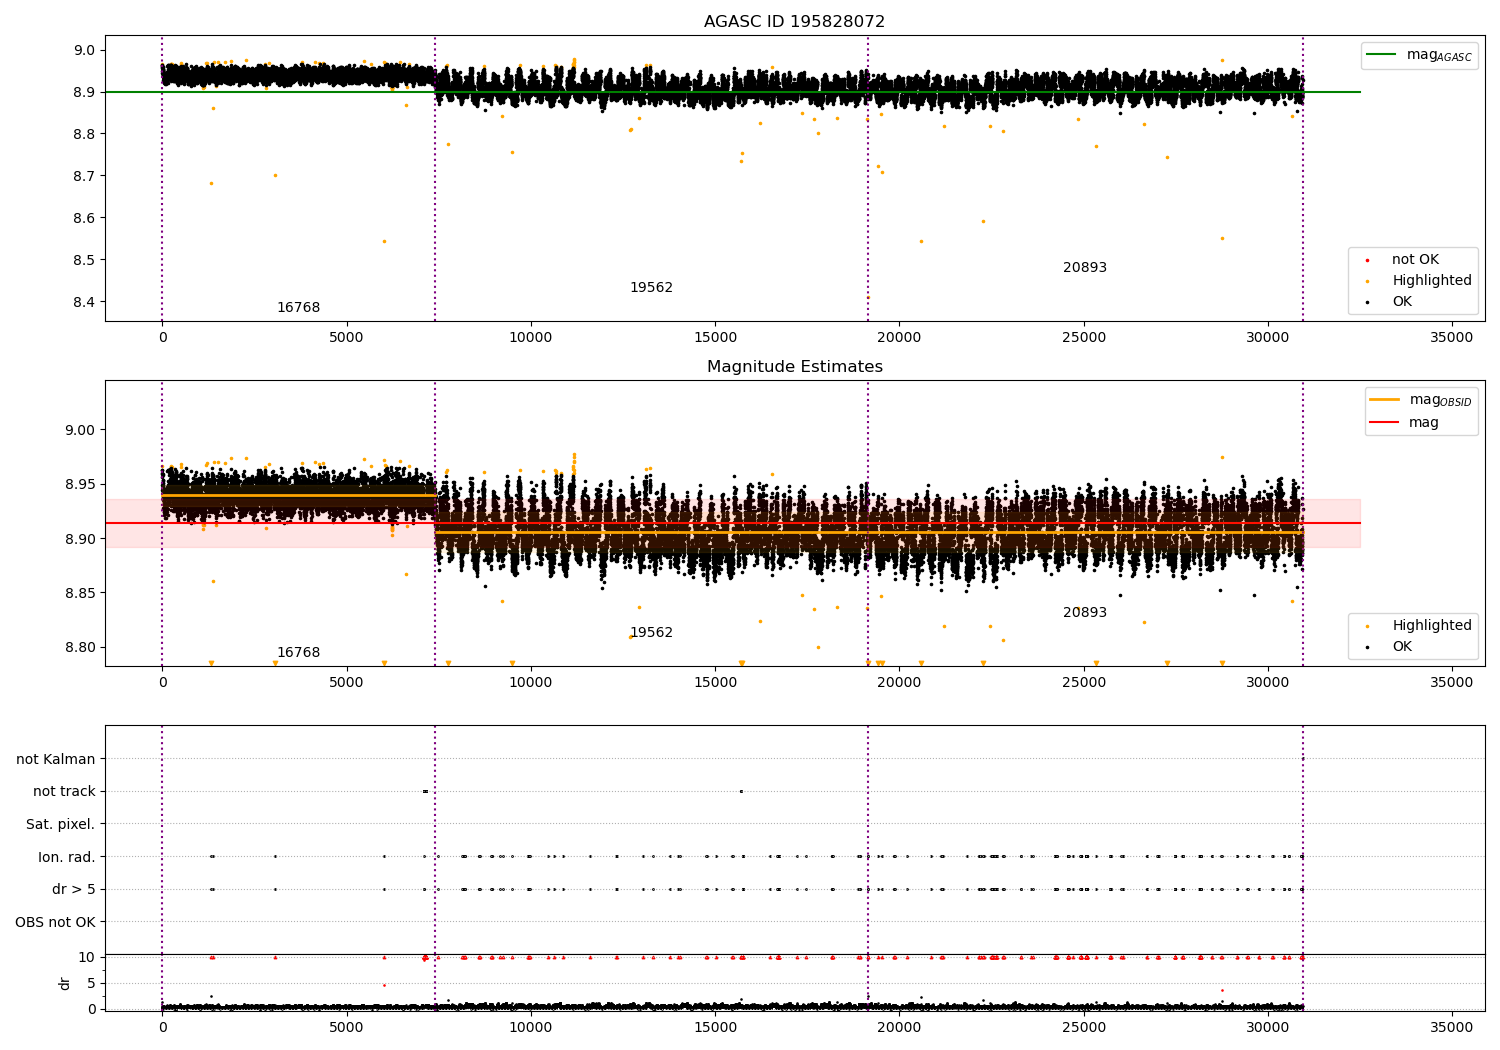Click y-tick 8.80 on the Magnitude Estimates plot

point(80,648)
